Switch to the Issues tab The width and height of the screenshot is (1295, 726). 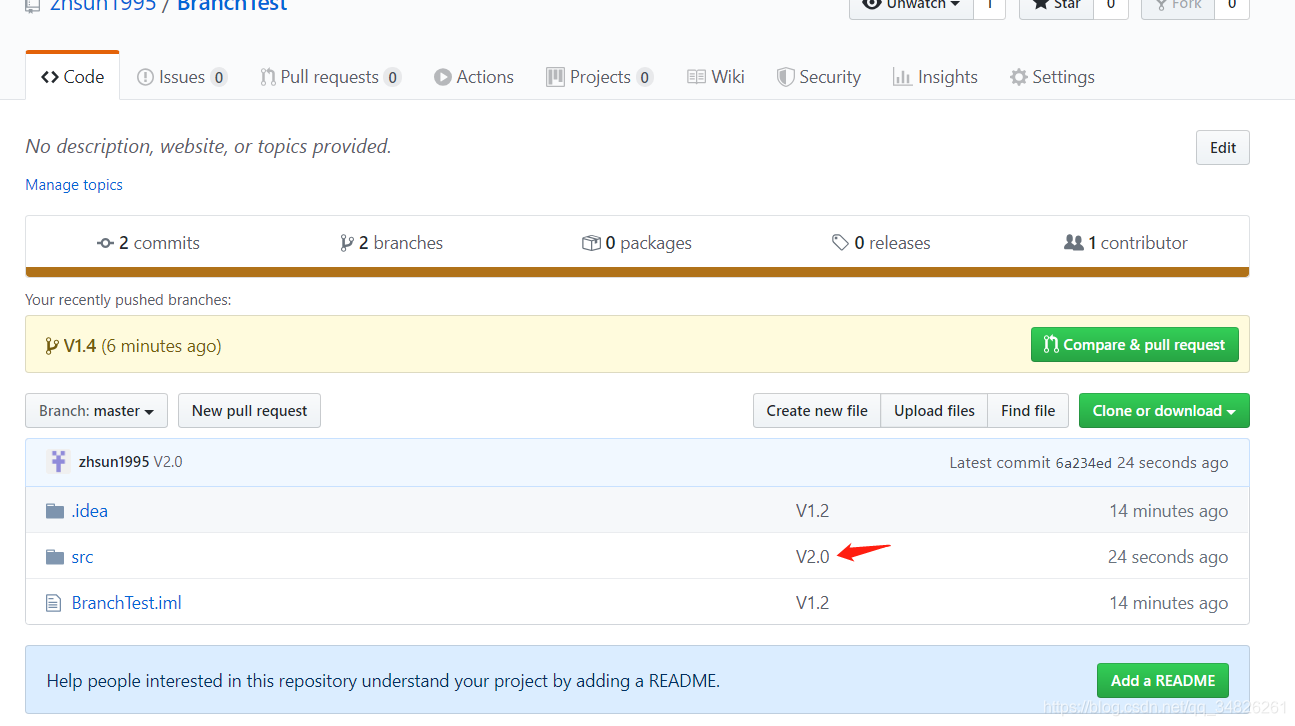[182, 77]
